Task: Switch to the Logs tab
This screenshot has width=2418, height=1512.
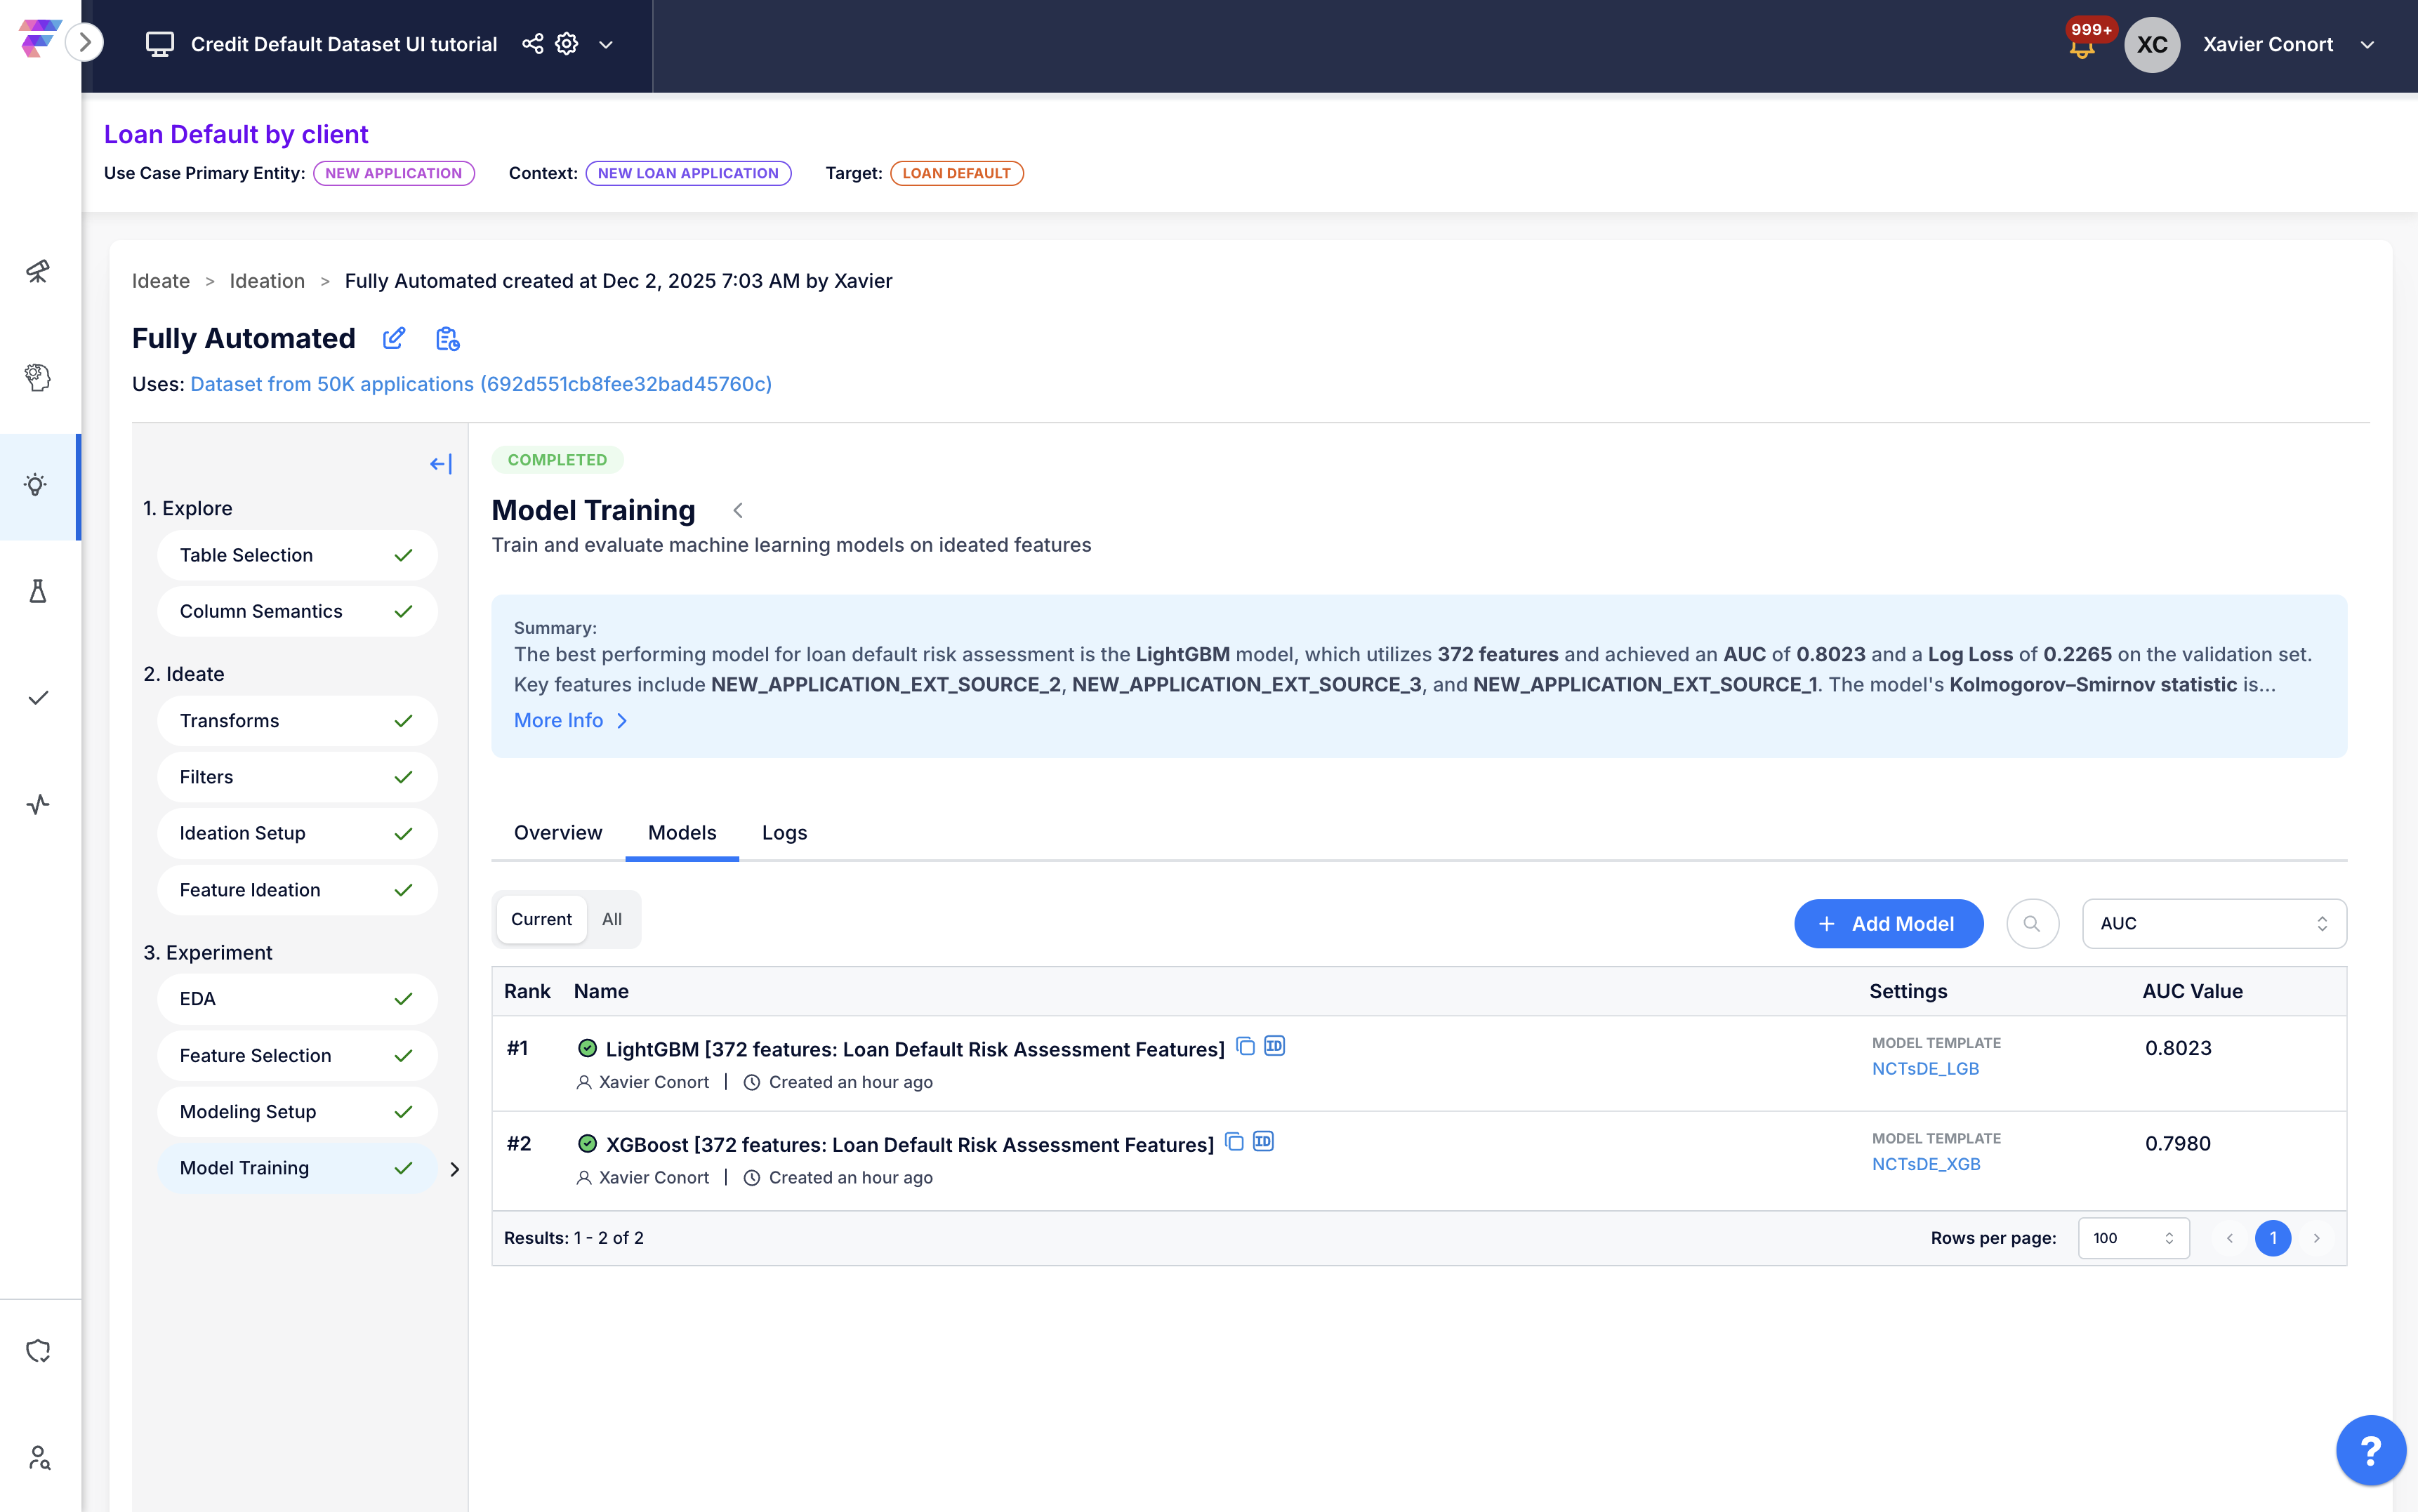Action: point(784,833)
